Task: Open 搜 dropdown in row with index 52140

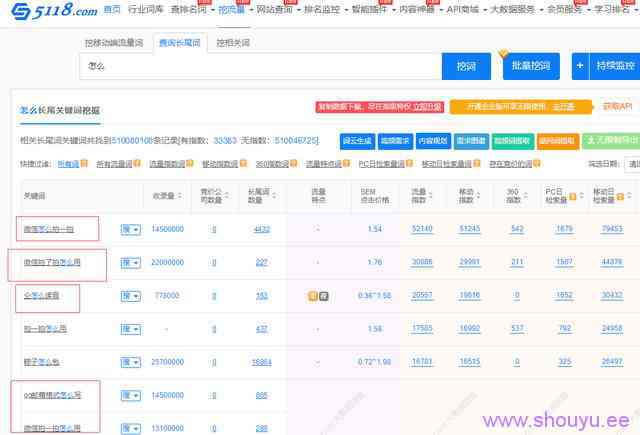Action: pos(131,229)
